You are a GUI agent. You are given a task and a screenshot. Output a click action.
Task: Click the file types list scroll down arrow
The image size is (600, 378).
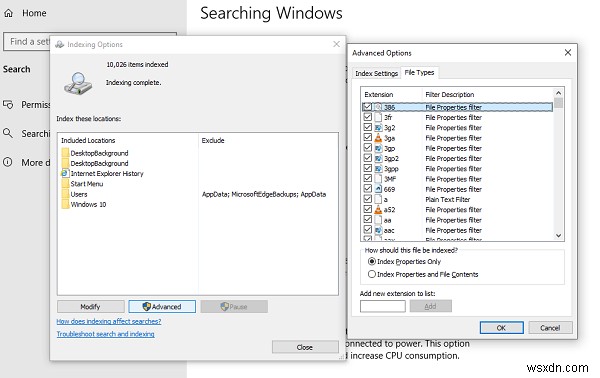(558, 236)
